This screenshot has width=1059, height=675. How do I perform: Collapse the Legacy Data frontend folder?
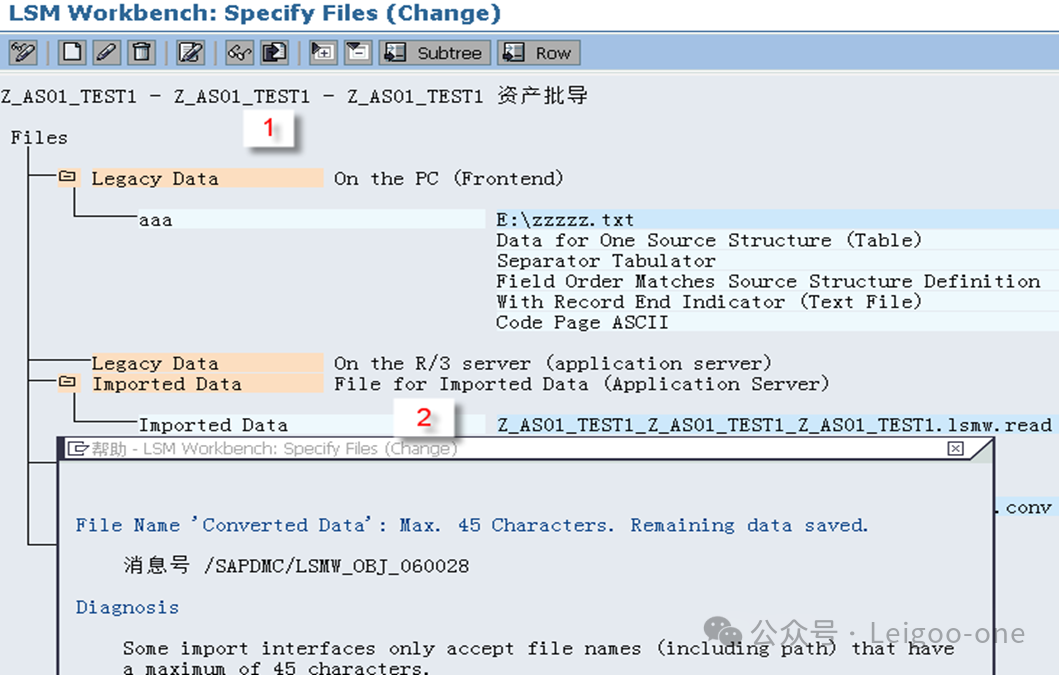(67, 178)
